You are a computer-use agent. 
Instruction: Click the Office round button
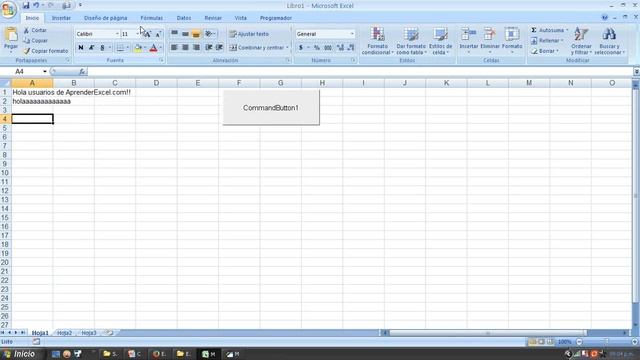coord(8,9)
